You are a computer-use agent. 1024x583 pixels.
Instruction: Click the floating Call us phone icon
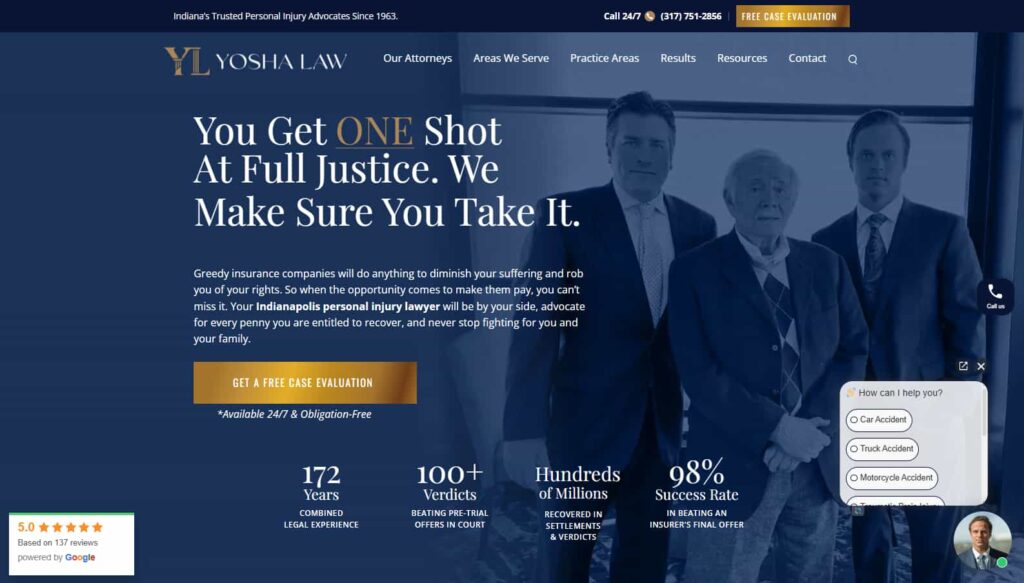click(995, 296)
